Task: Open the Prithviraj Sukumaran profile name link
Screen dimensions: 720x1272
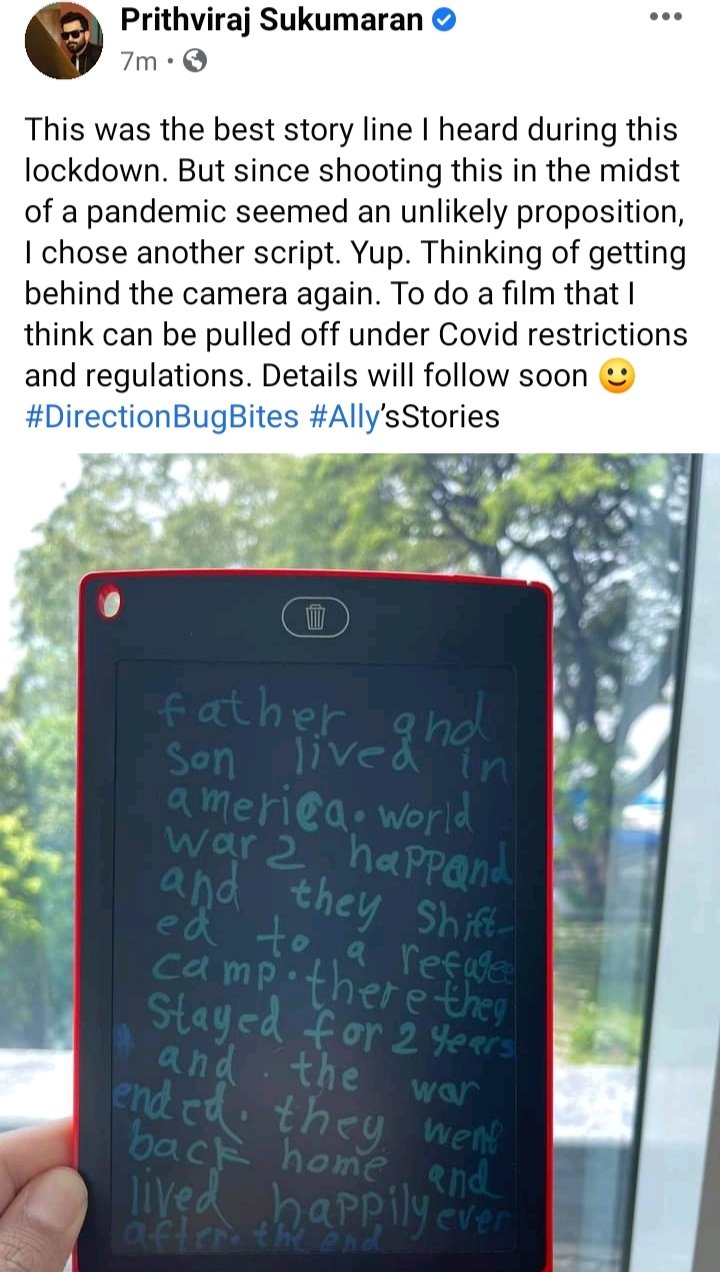Action: pos(271,19)
